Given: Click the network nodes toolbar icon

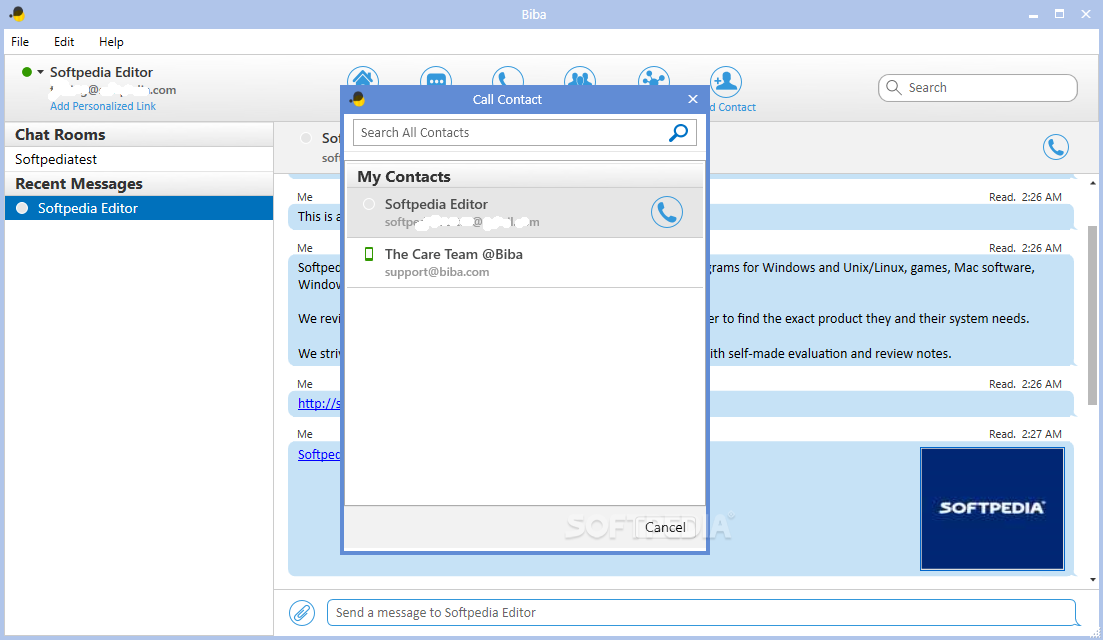Looking at the screenshot, I should click(654, 77).
